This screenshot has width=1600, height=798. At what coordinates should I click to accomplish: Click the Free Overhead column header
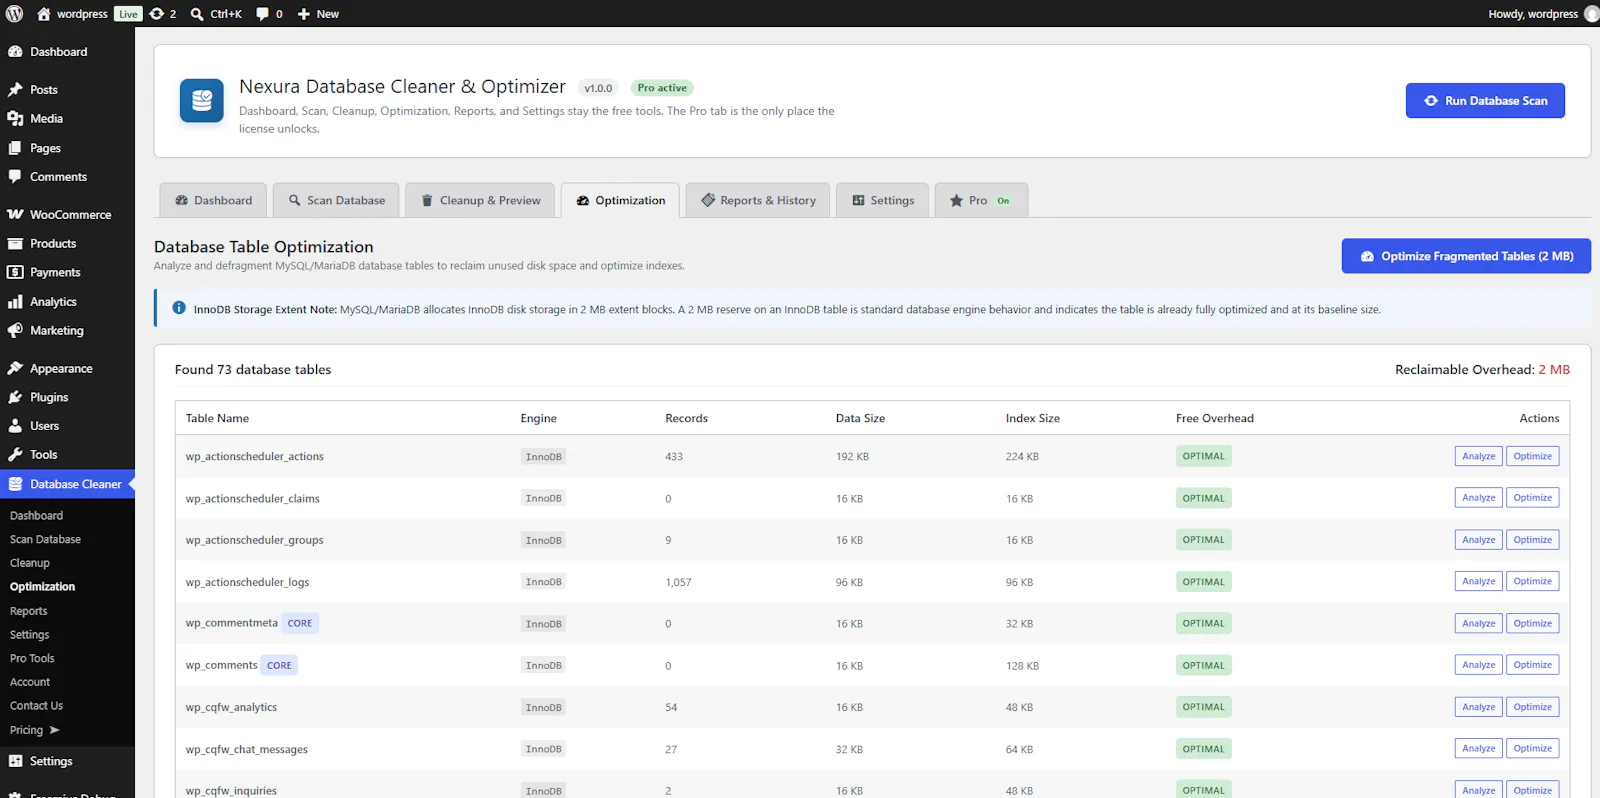click(x=1215, y=418)
